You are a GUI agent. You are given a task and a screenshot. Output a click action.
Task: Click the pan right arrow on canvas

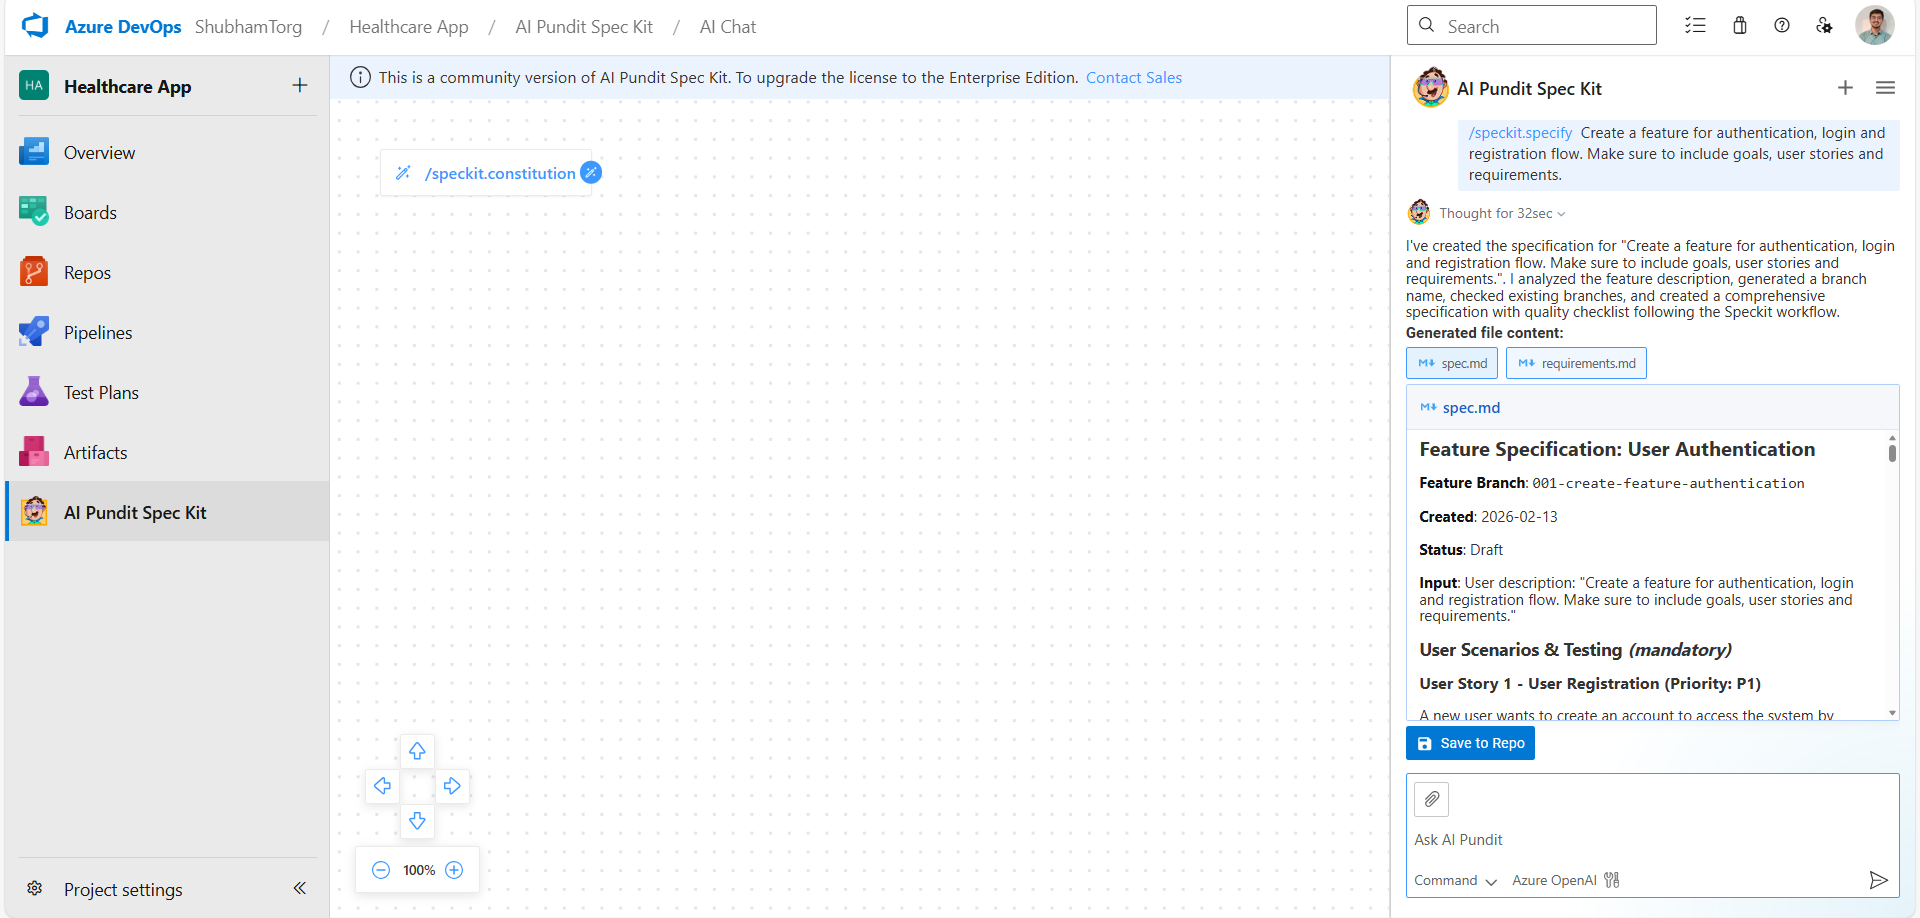click(x=452, y=786)
